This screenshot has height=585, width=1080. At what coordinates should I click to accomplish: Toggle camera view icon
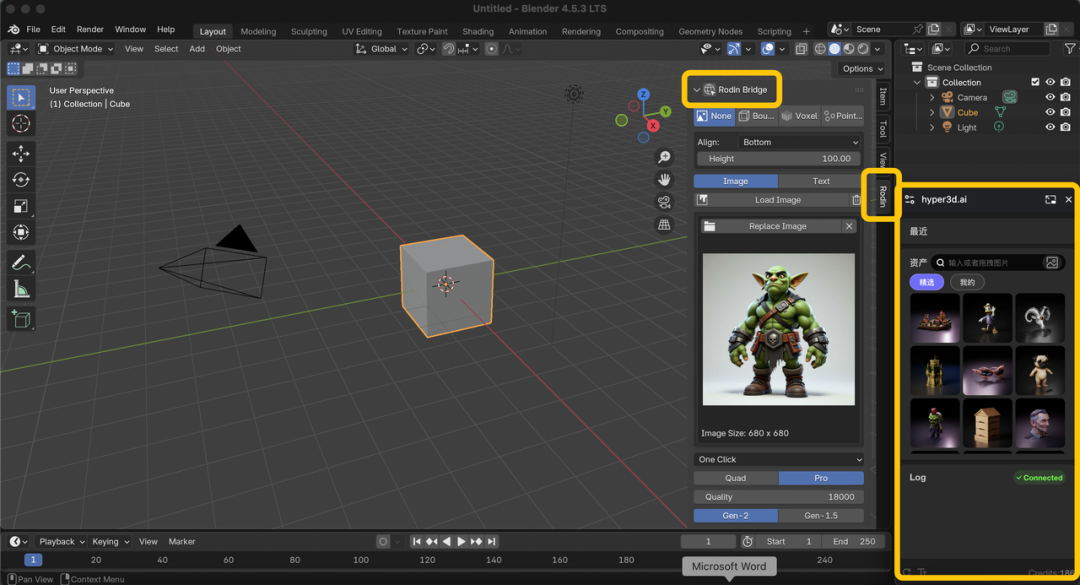point(664,202)
